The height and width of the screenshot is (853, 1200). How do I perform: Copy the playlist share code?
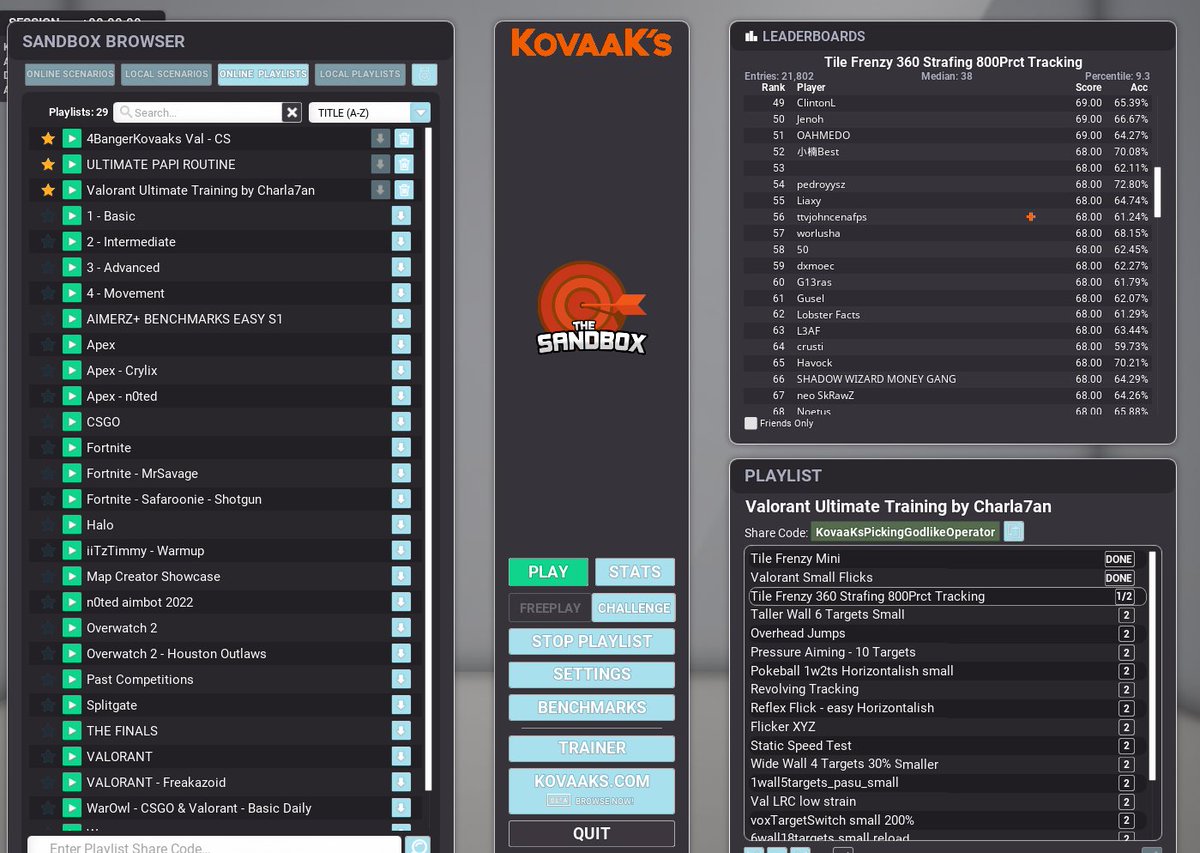click(1014, 532)
